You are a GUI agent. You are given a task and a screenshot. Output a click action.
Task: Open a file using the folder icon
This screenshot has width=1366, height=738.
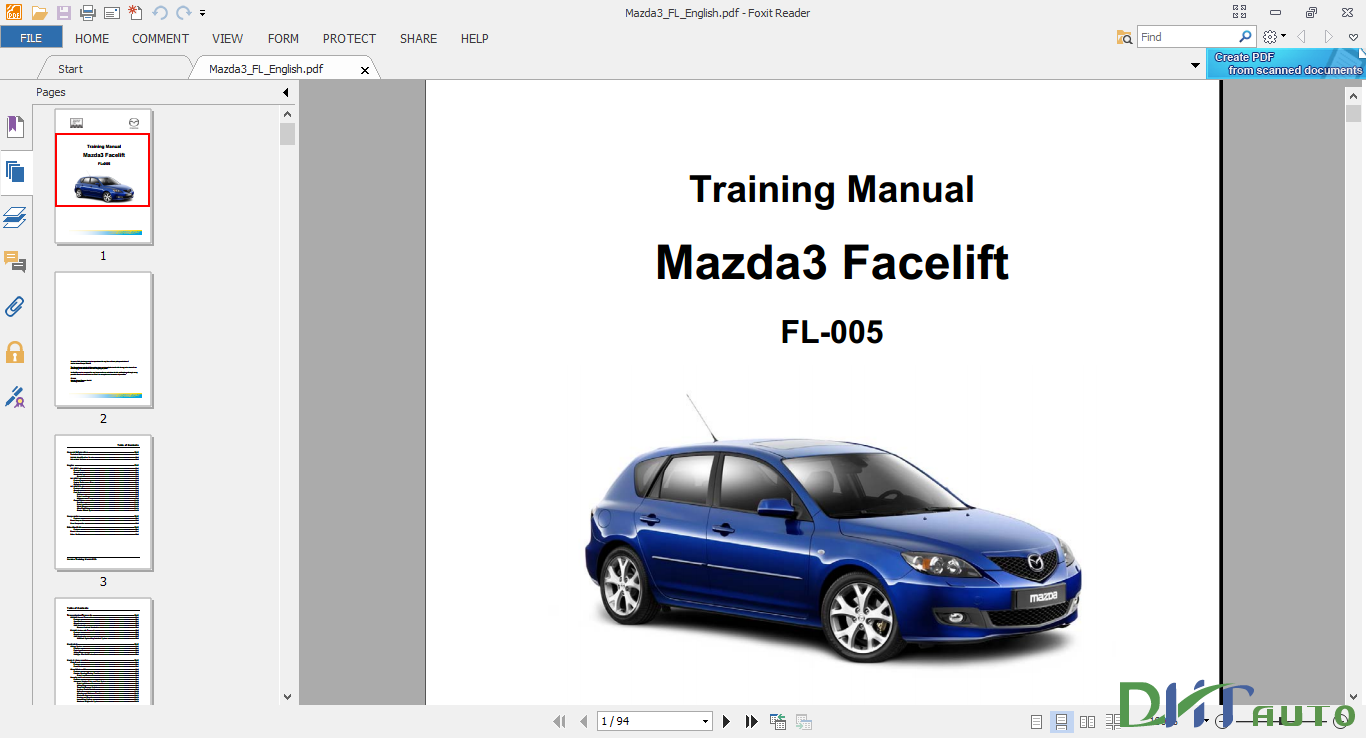40,13
